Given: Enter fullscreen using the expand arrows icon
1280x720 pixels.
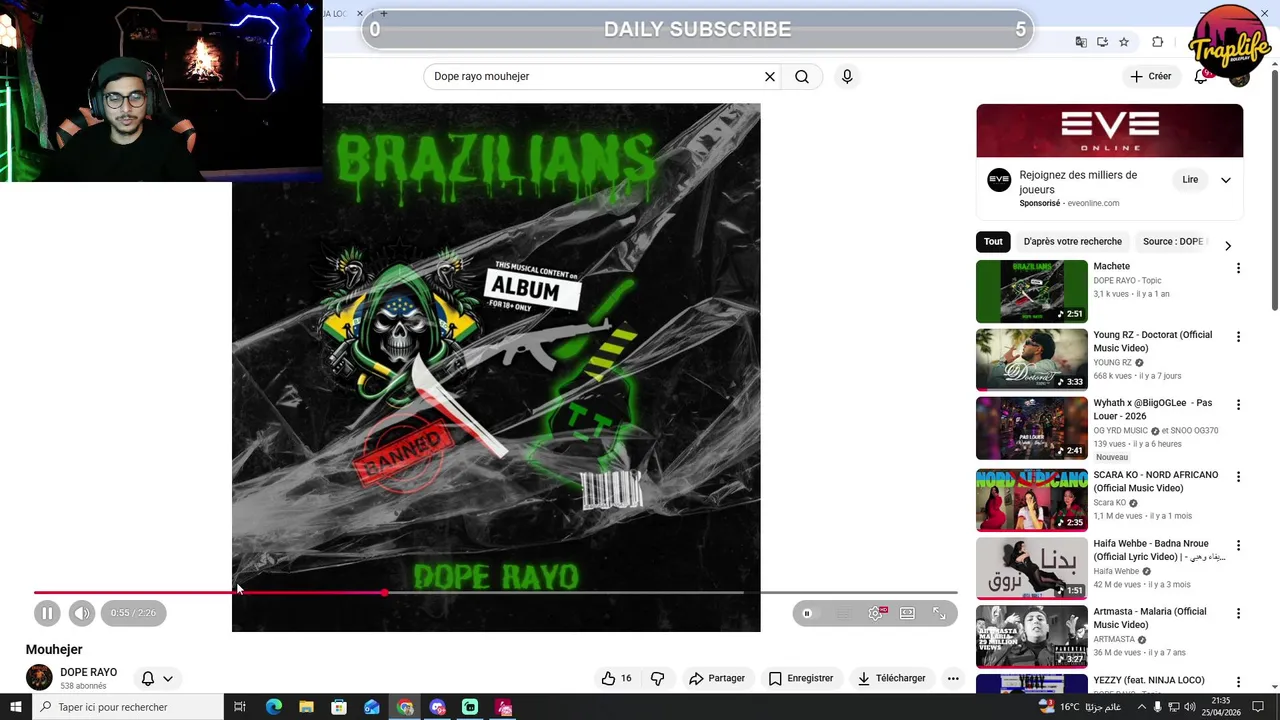Looking at the screenshot, I should click(x=939, y=613).
